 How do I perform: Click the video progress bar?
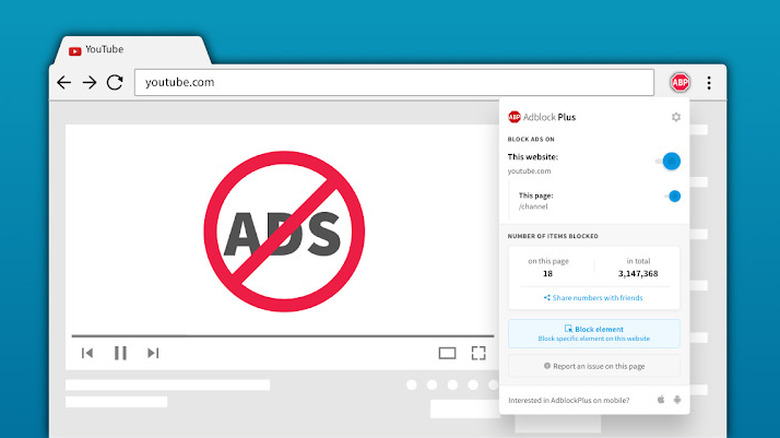coord(283,336)
